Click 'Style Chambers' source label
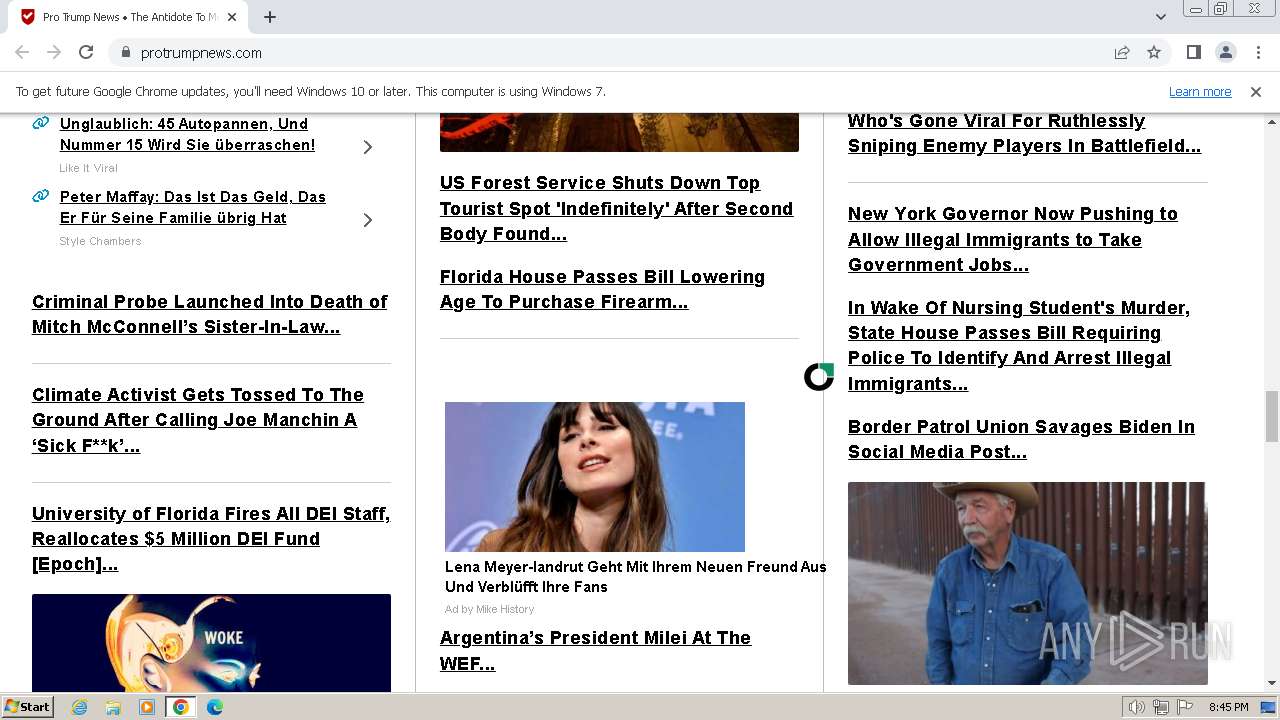1280x720 pixels. pyautogui.click(x=100, y=241)
